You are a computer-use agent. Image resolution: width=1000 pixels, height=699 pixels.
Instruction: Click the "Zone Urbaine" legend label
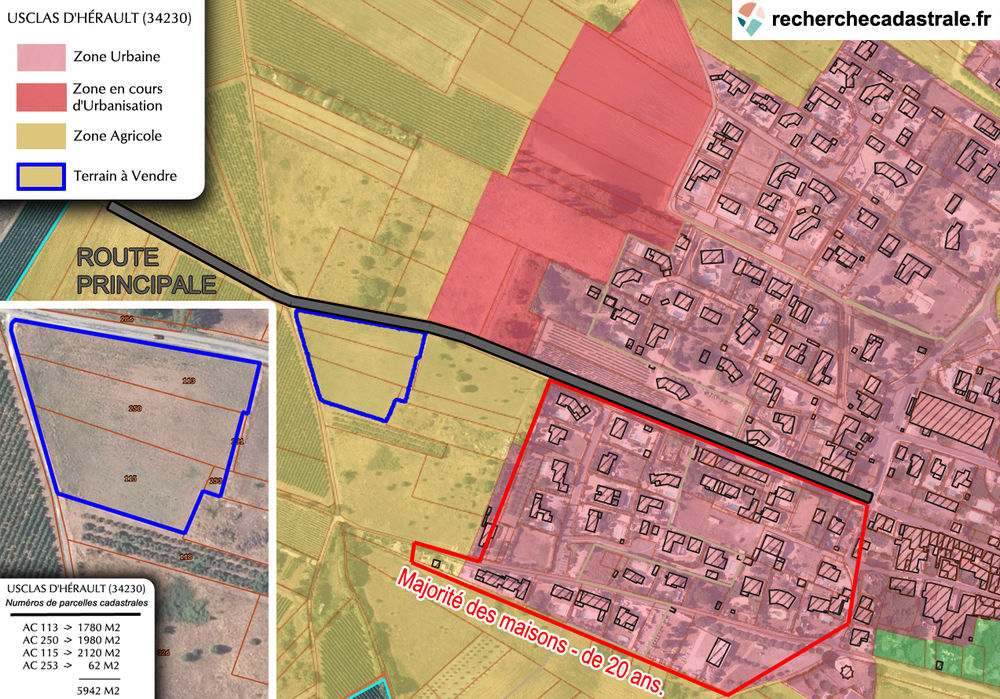tap(117, 56)
